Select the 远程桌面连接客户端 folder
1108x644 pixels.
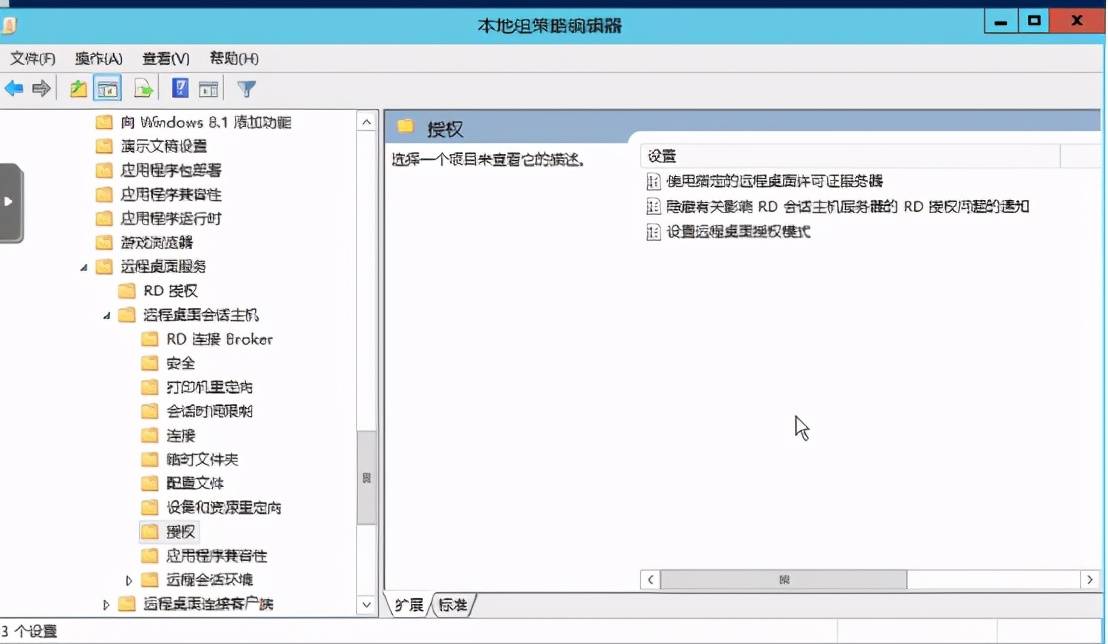(x=195, y=604)
